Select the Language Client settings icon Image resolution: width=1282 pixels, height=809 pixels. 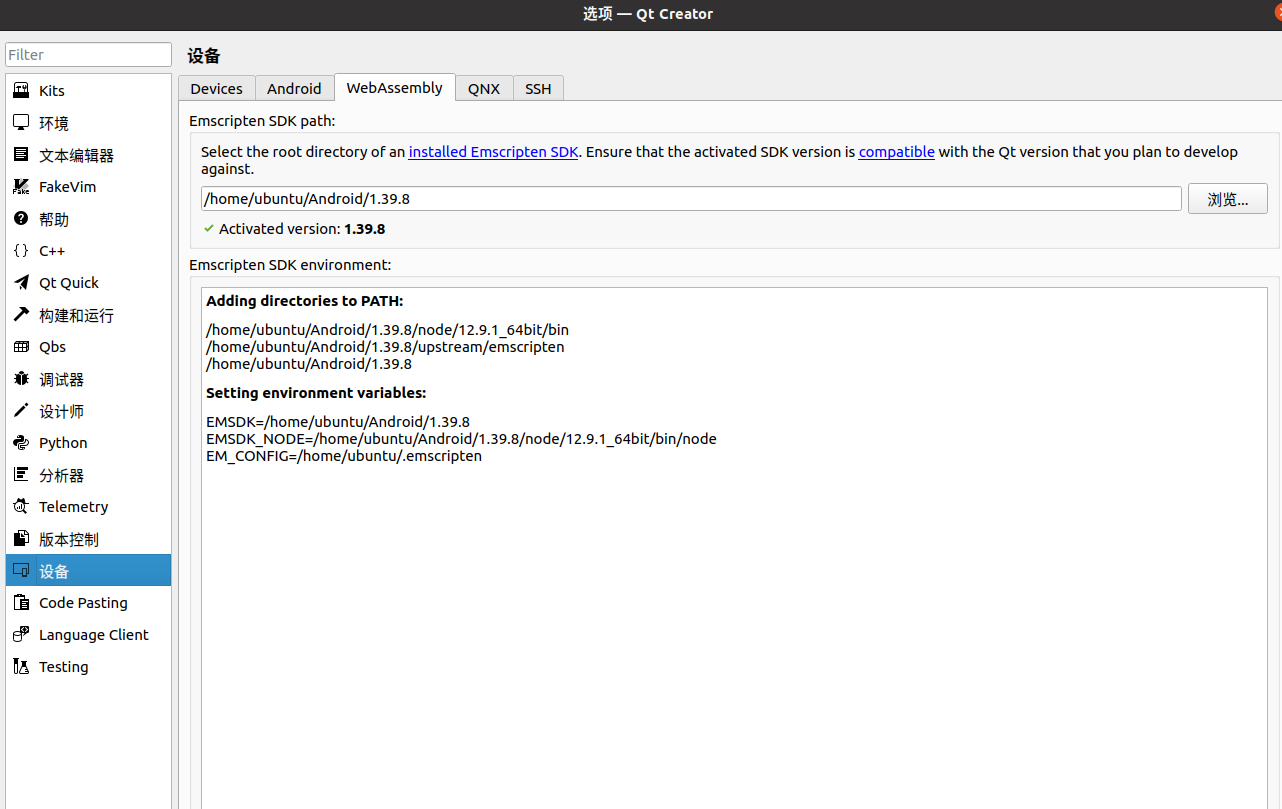[x=93, y=634]
